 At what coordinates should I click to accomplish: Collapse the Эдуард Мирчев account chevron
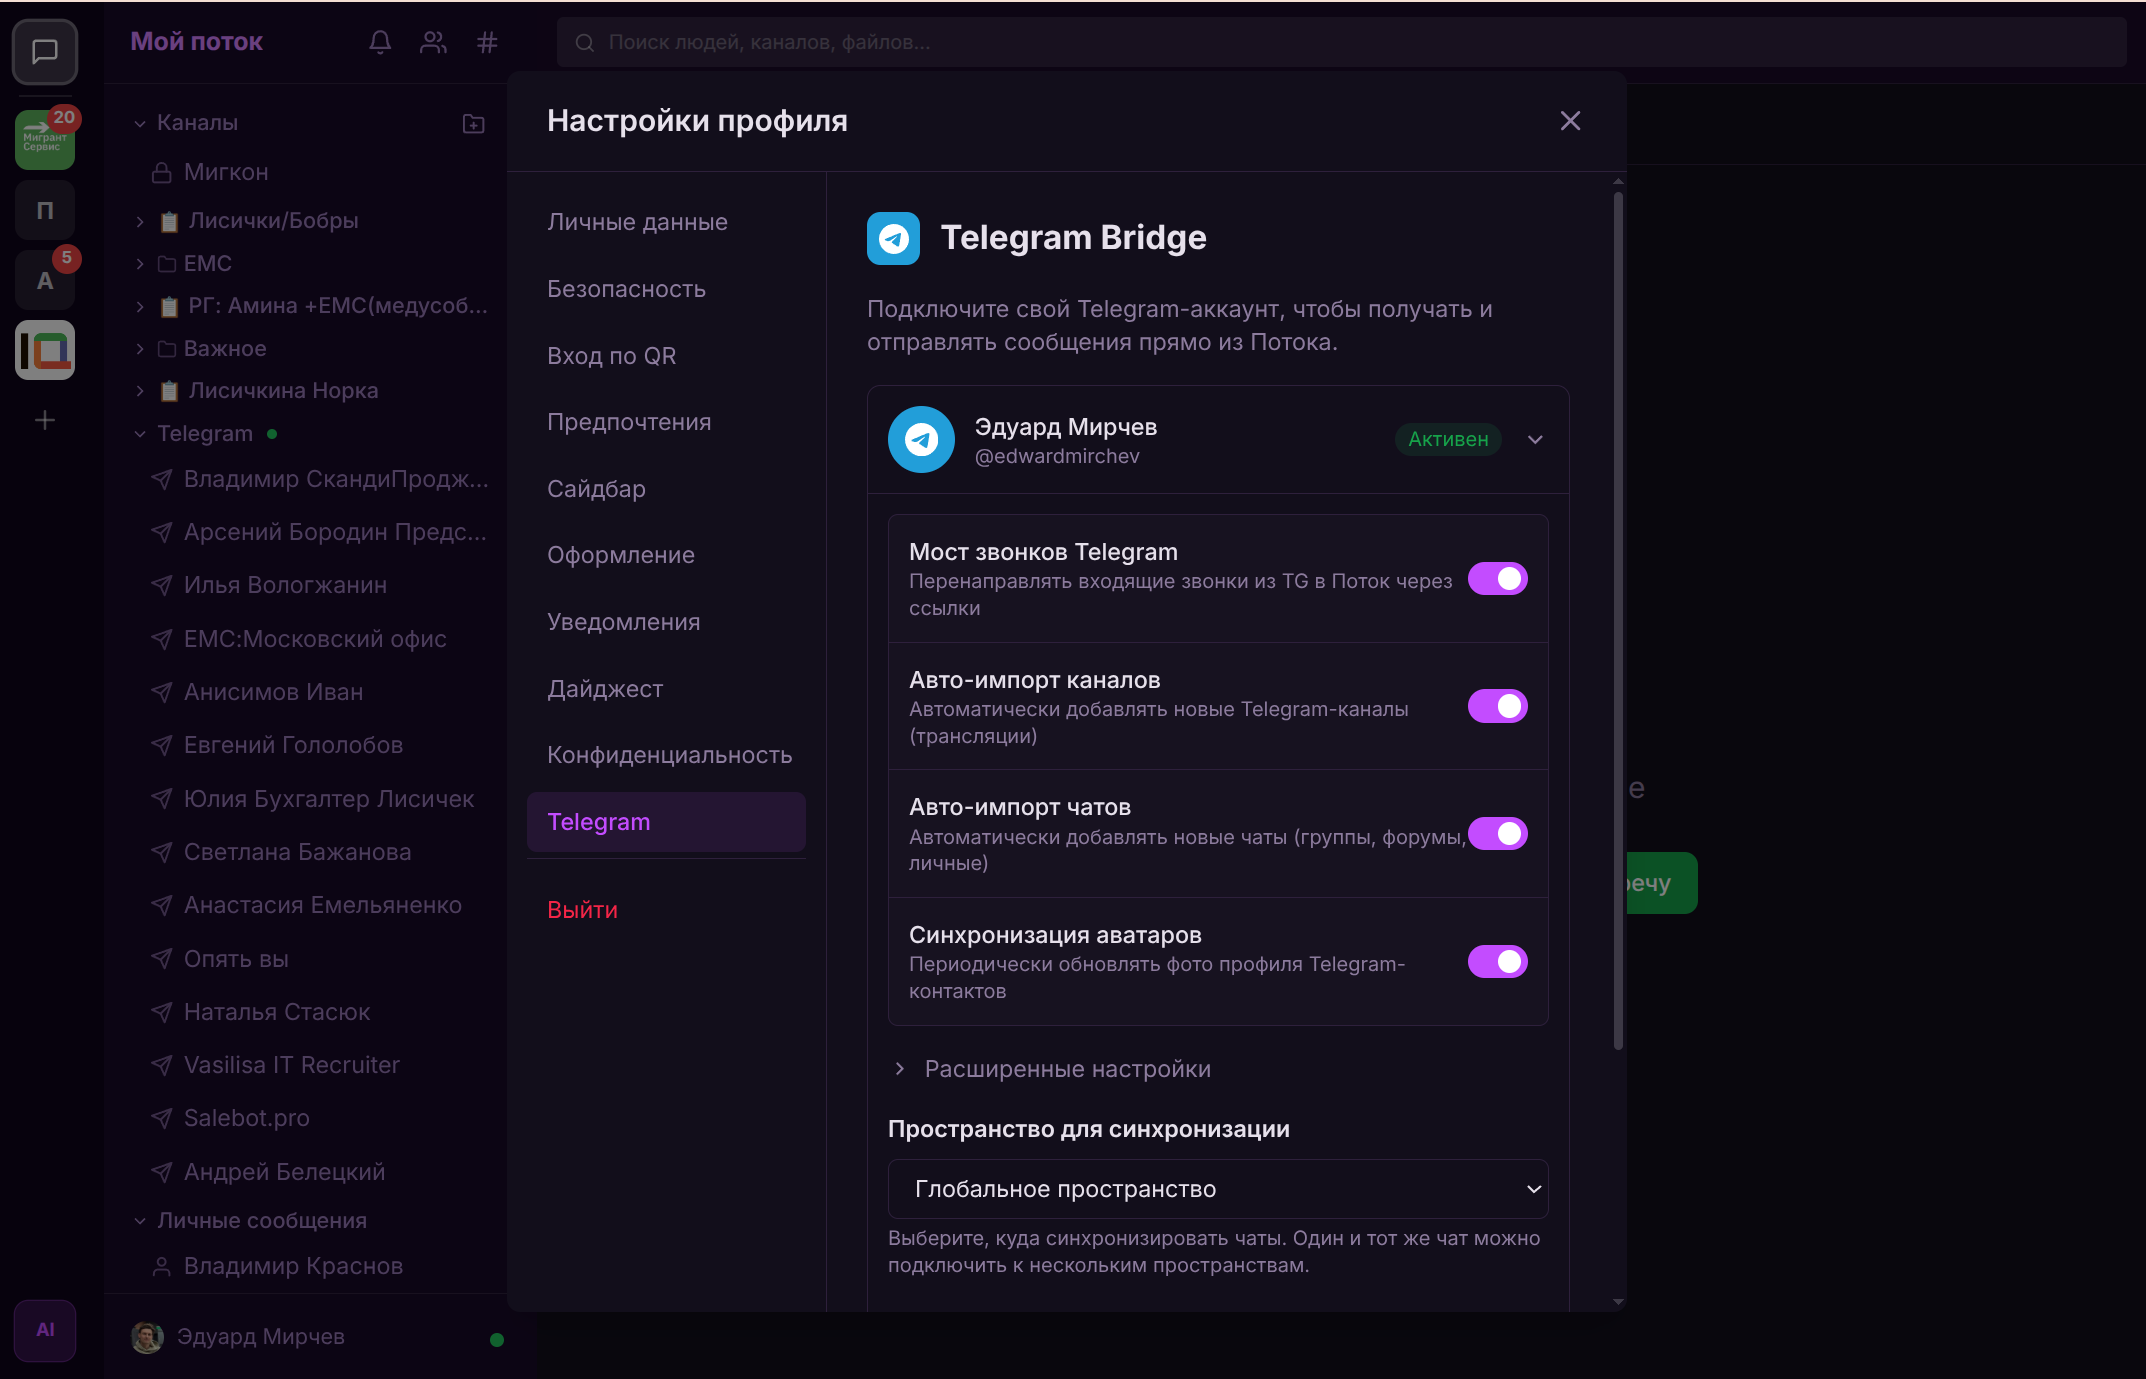[x=1535, y=440]
